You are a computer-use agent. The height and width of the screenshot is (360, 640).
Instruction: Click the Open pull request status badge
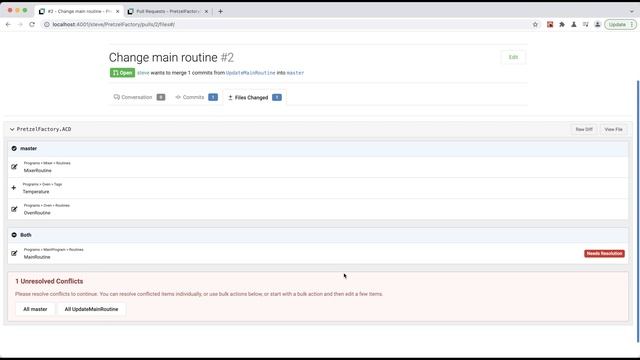pos(122,73)
